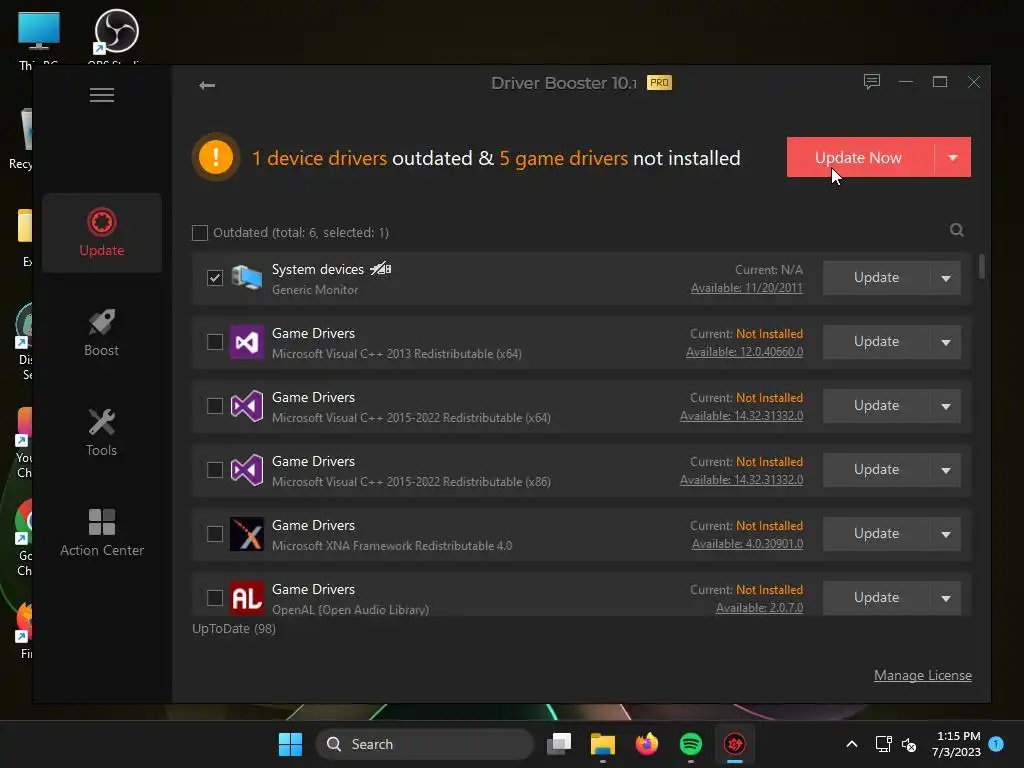
Task: Click the XNA Framework icon
Action: pyautogui.click(x=247, y=534)
